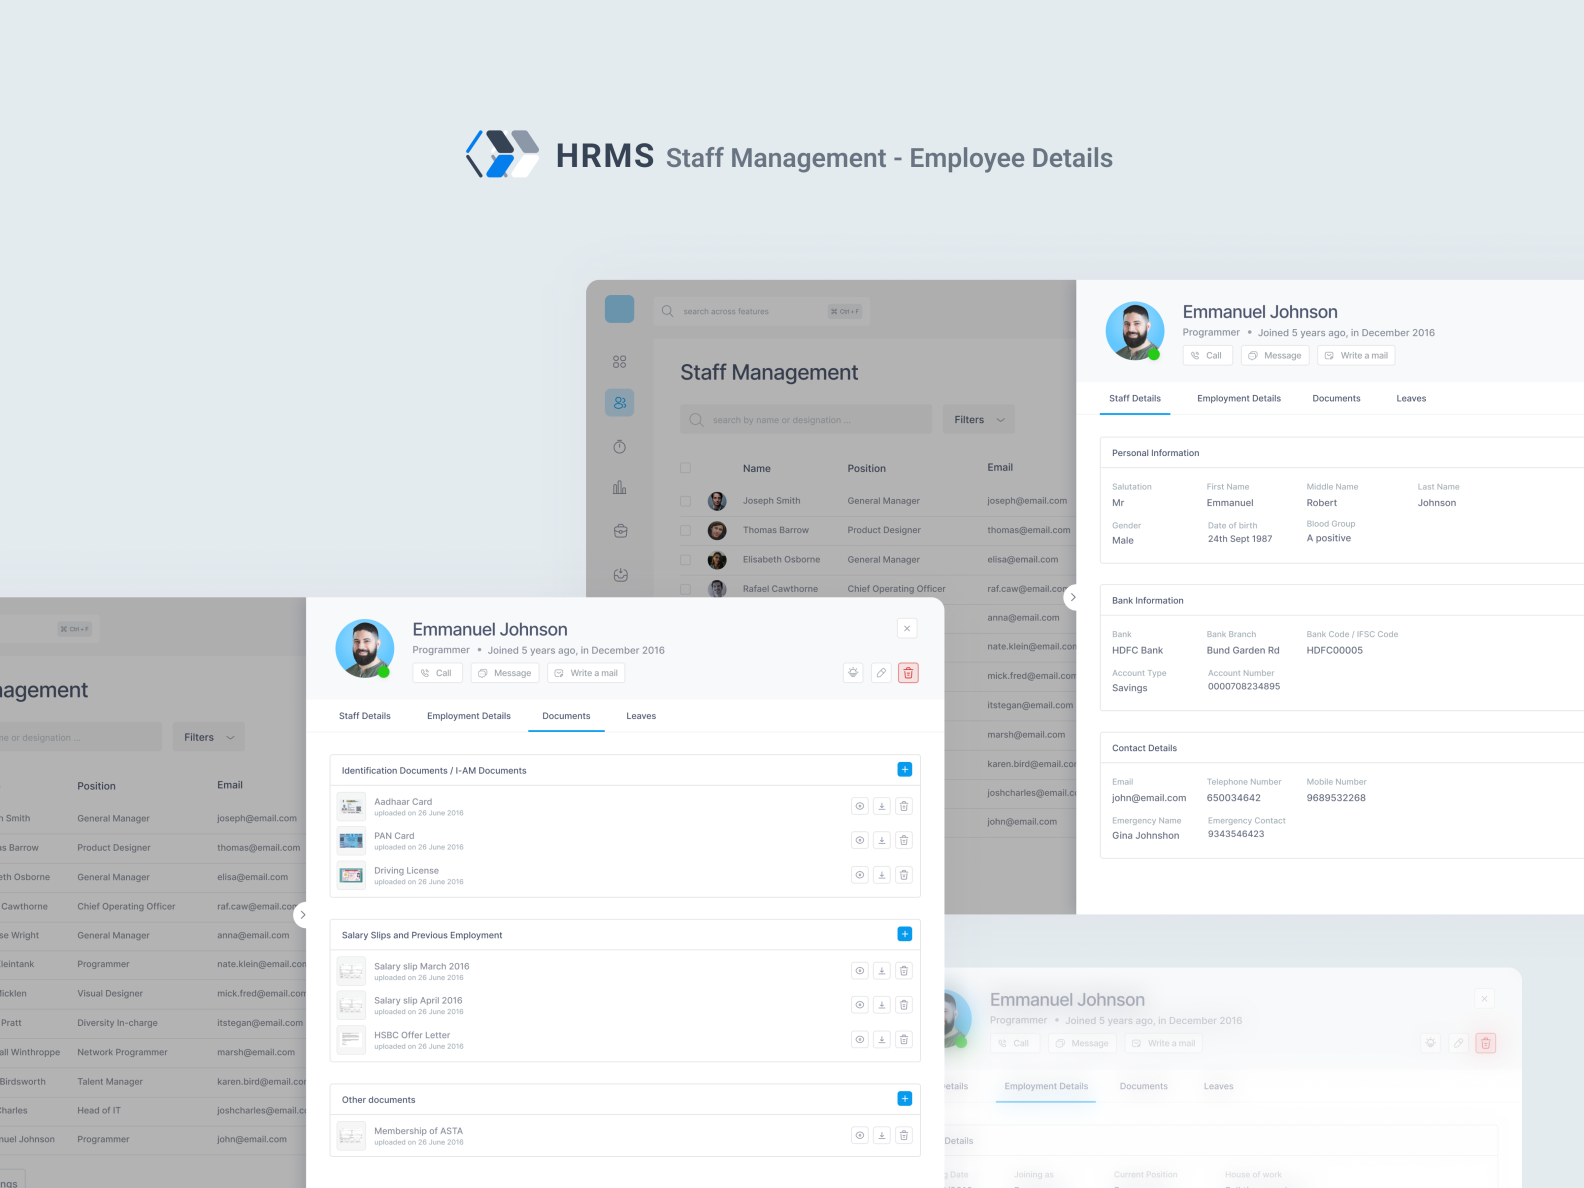
Task: Click Call button in the Documents panel
Action: [438, 673]
